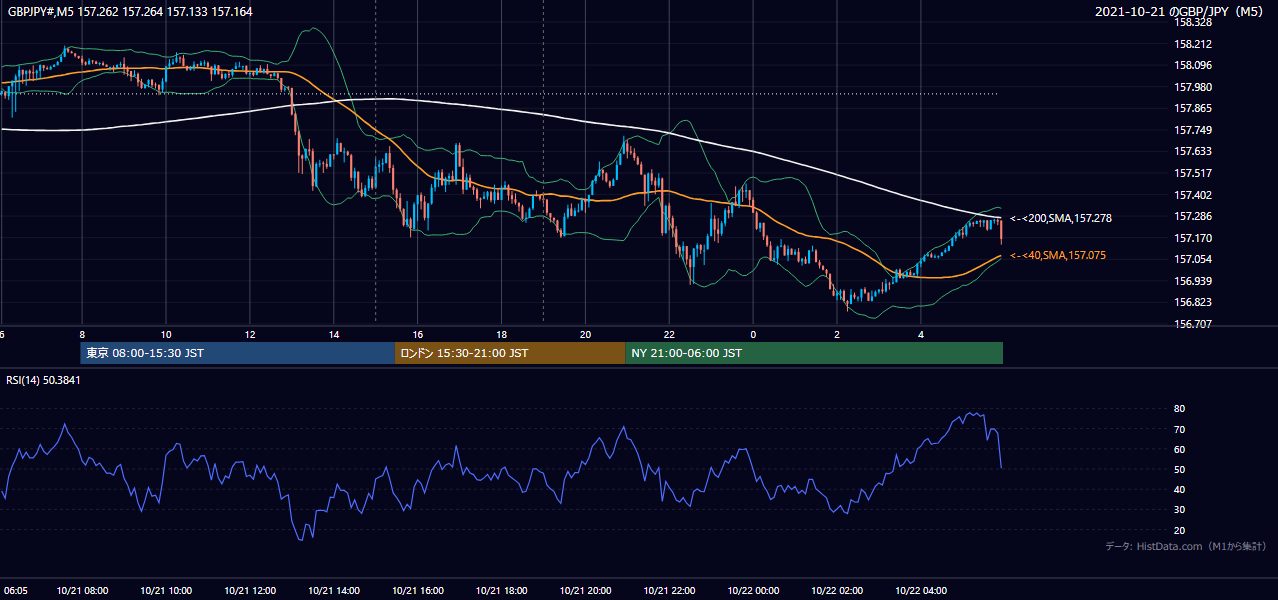The width and height of the screenshot is (1278, 600).
Task: Select the NY 21:00-06:00 JST session bar
Action: [x=814, y=353]
